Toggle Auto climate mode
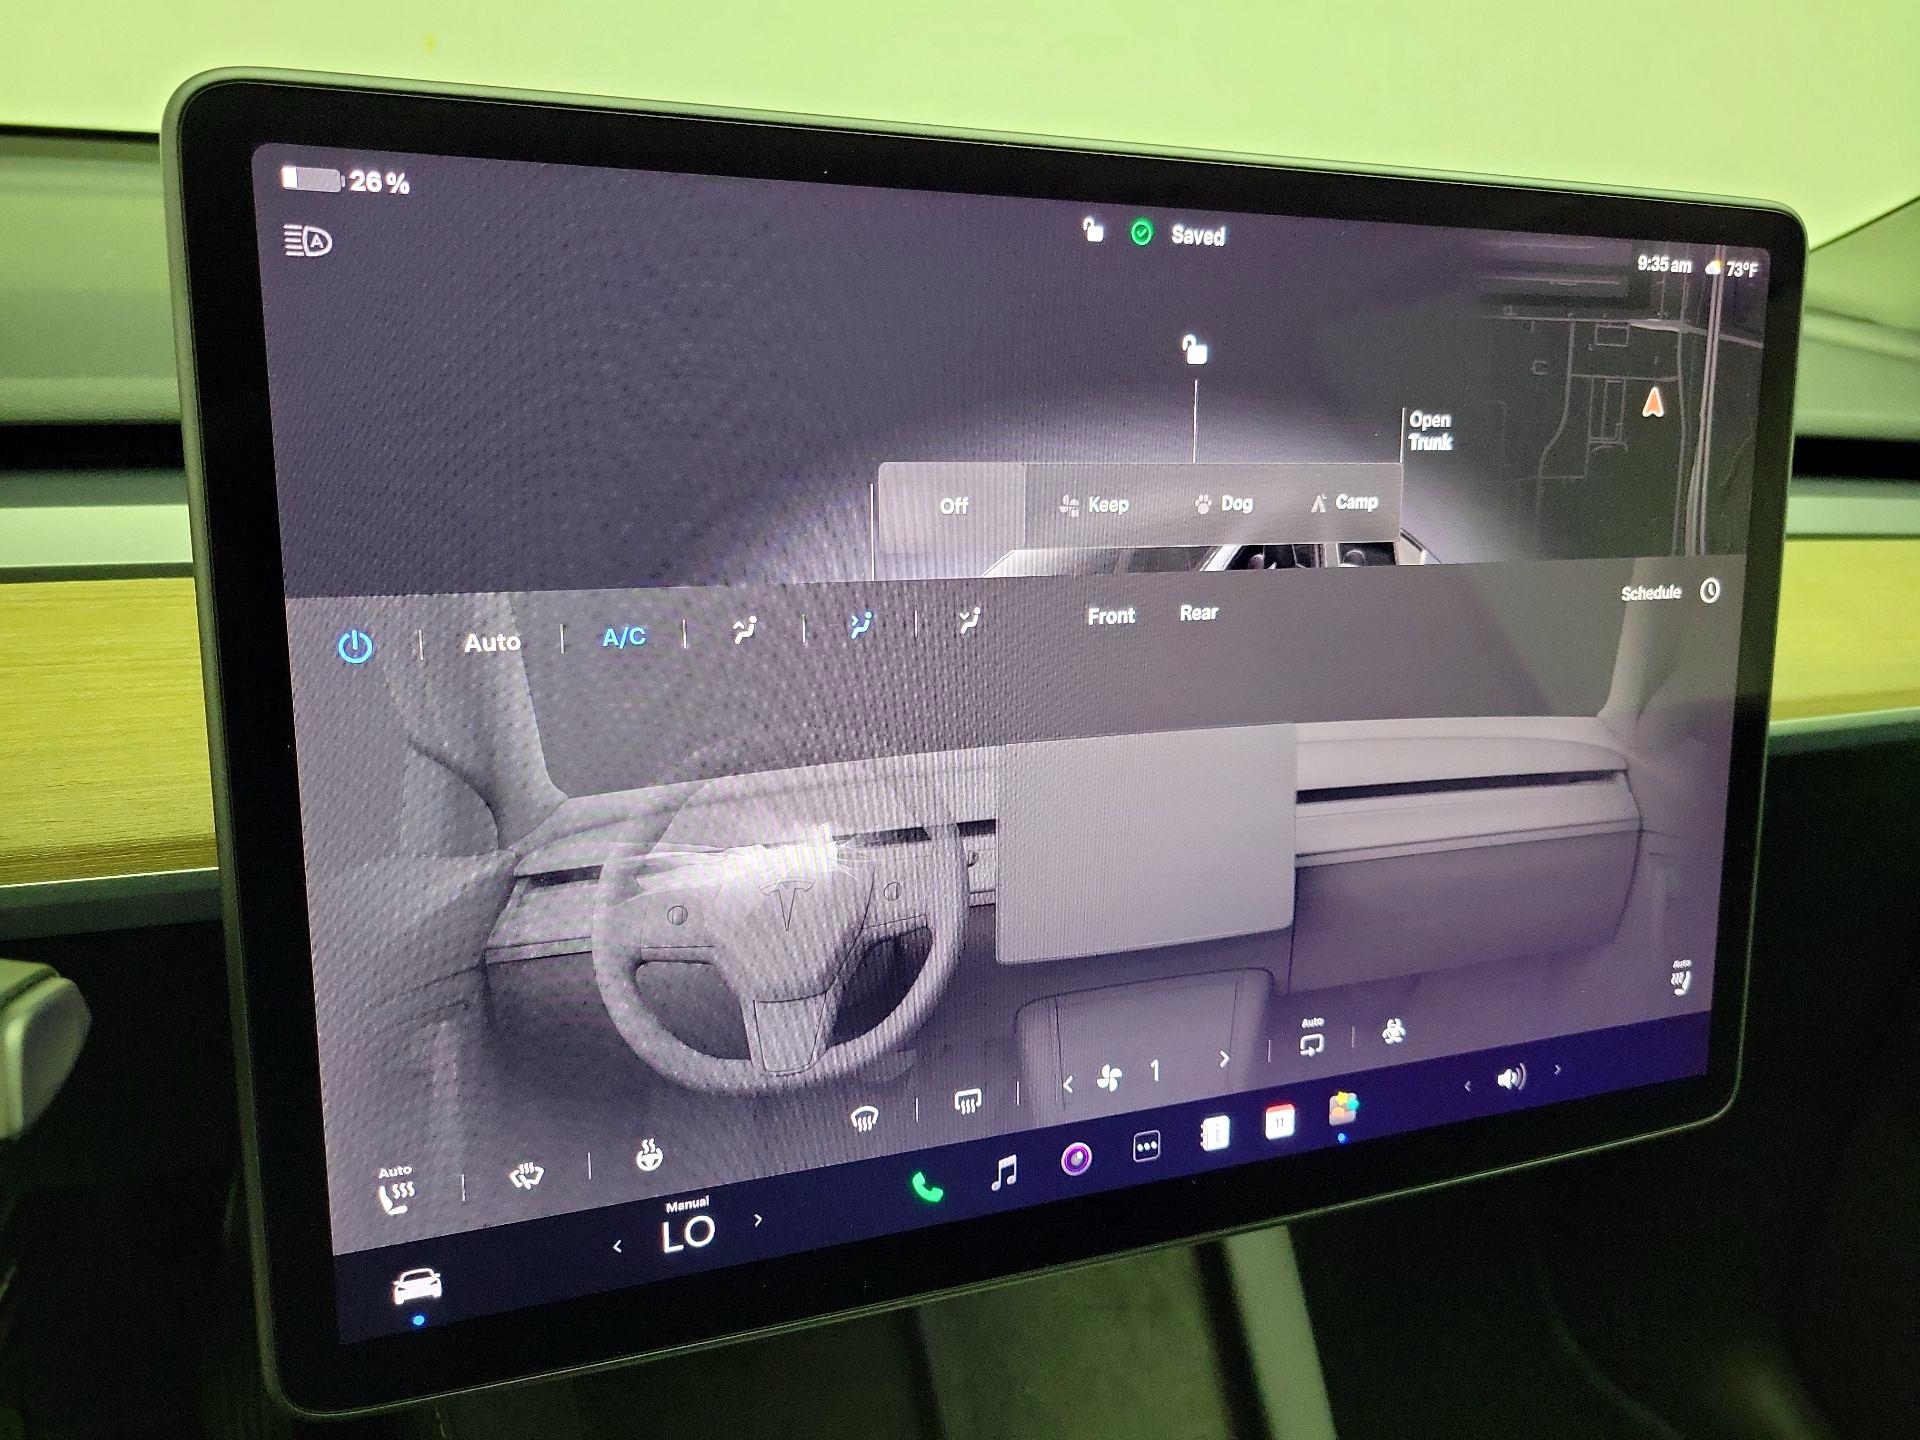This screenshot has width=1920, height=1440. click(493, 642)
